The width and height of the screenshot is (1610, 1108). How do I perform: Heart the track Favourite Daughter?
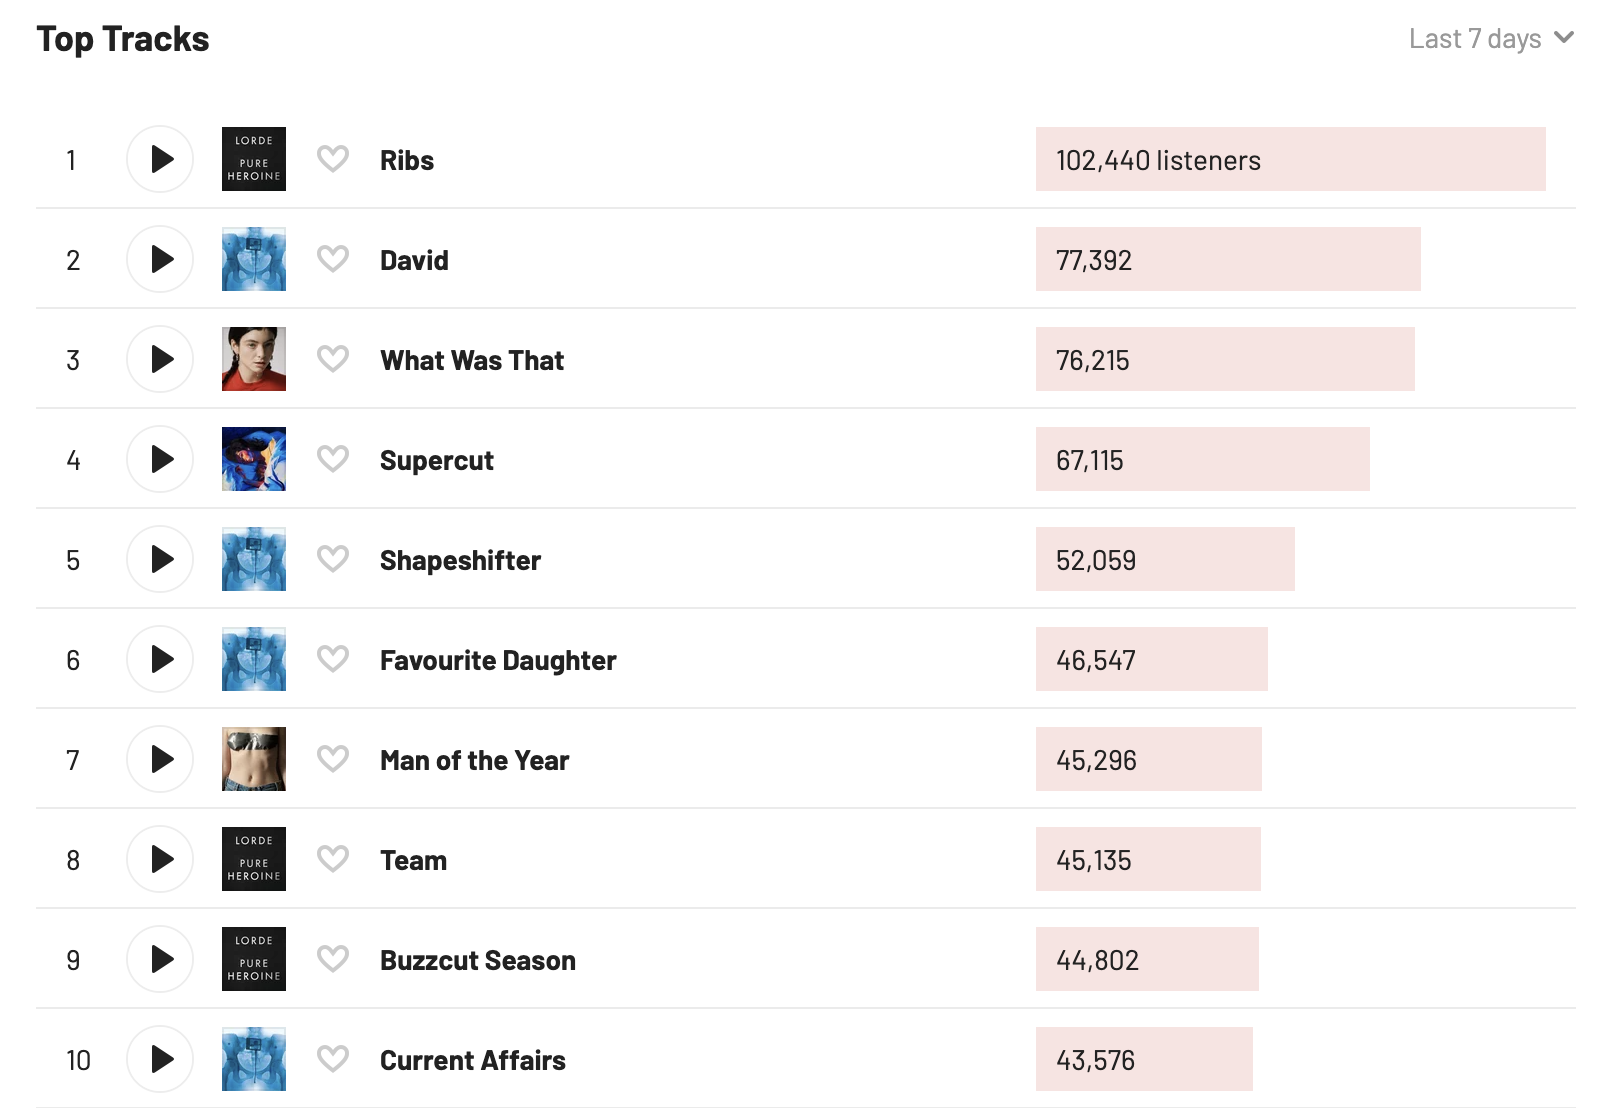333,659
